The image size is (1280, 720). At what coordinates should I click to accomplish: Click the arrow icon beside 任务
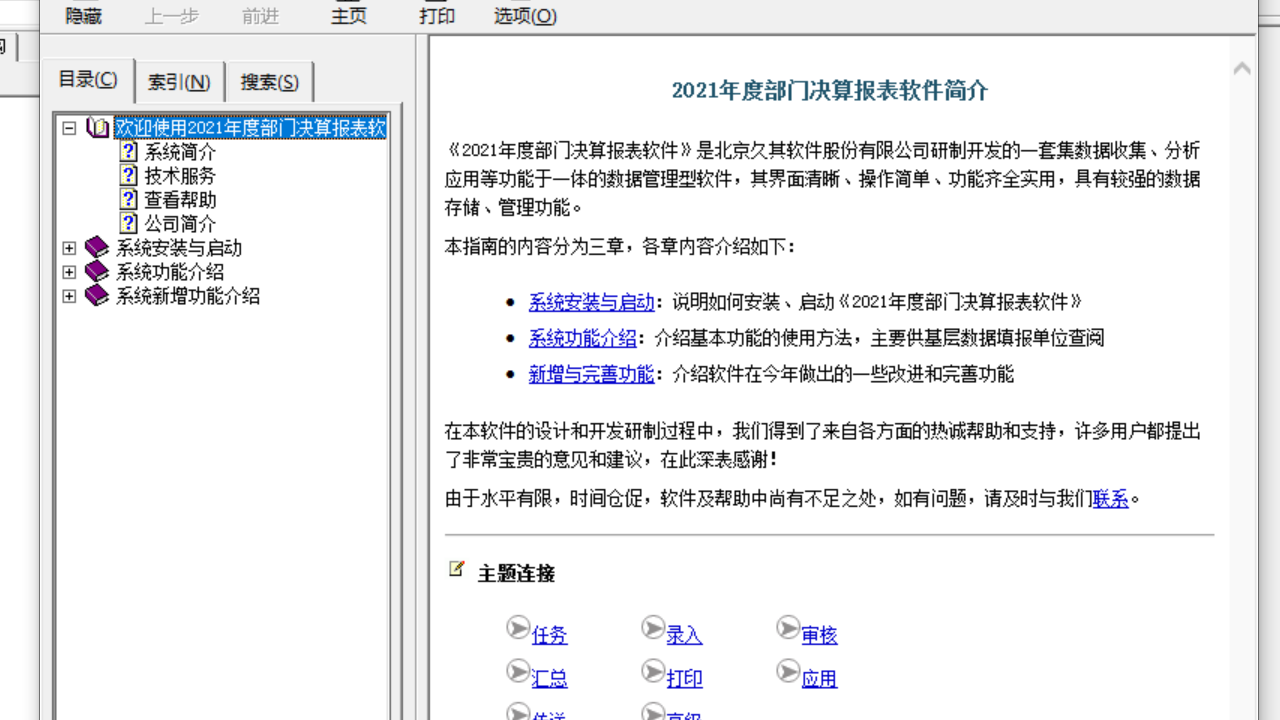pos(518,628)
